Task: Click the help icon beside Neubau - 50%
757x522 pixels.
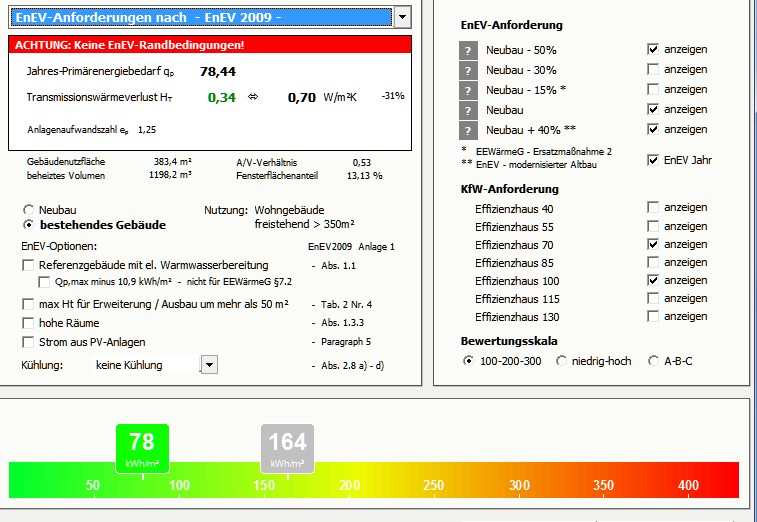Action: click(x=467, y=50)
